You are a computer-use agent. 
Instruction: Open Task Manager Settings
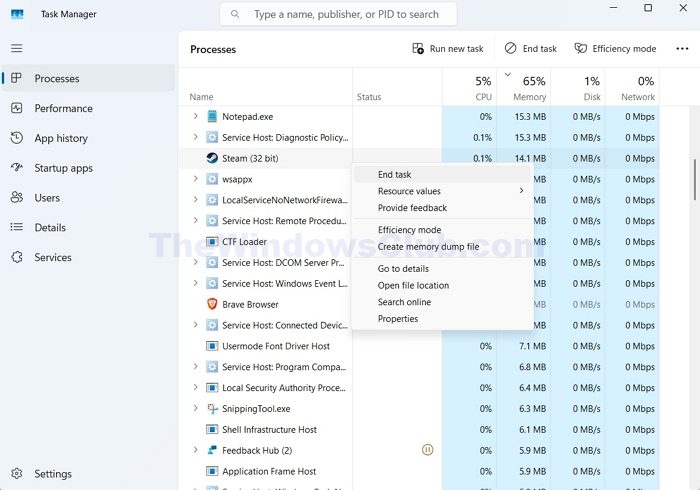coord(52,474)
